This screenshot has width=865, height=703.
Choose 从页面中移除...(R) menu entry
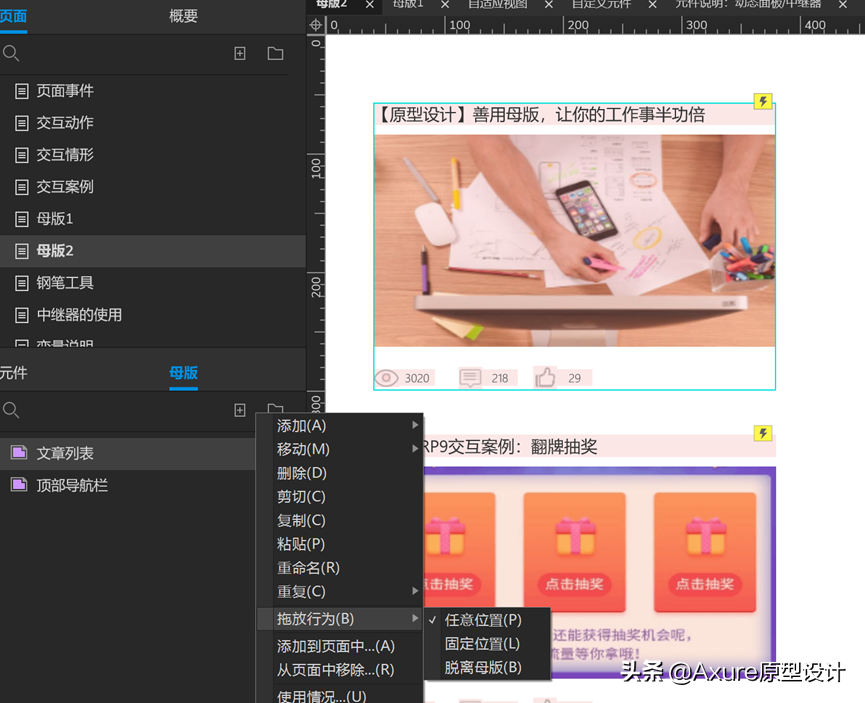(x=340, y=670)
